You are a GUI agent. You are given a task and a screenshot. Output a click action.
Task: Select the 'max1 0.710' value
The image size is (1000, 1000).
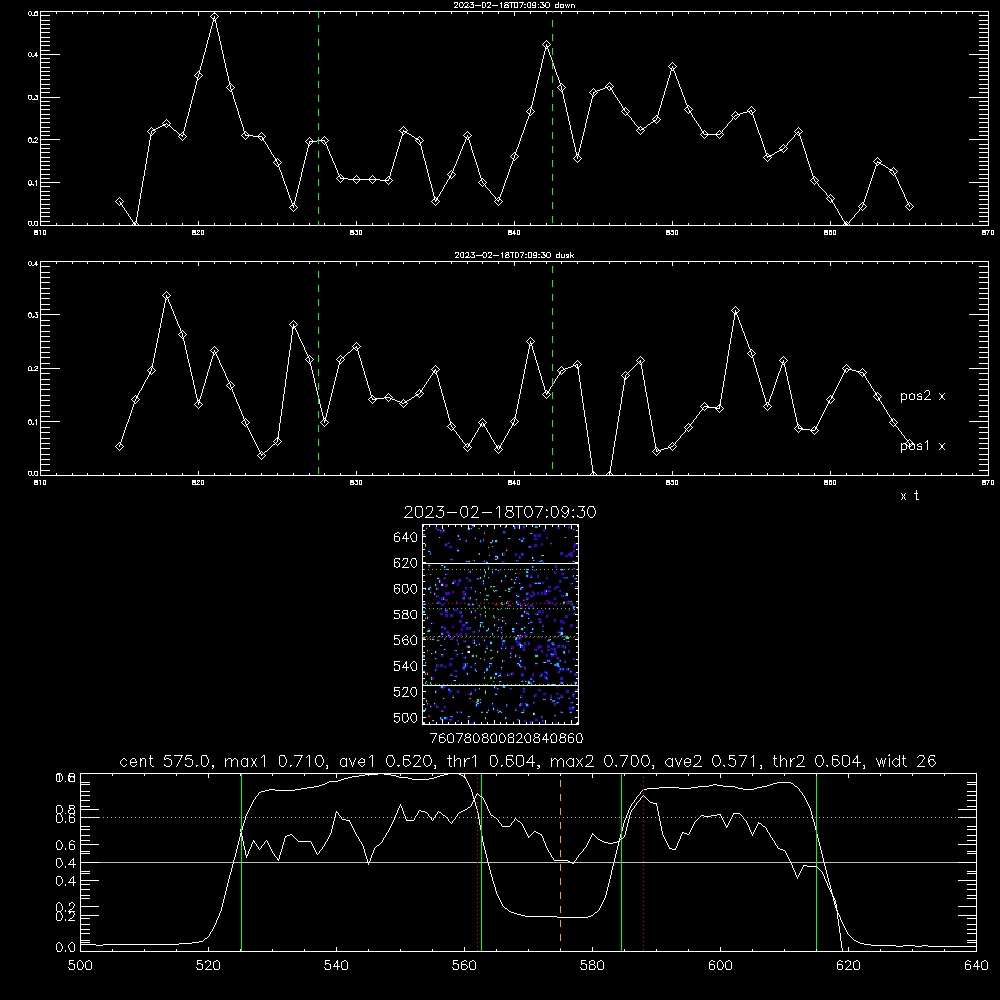click(x=279, y=761)
